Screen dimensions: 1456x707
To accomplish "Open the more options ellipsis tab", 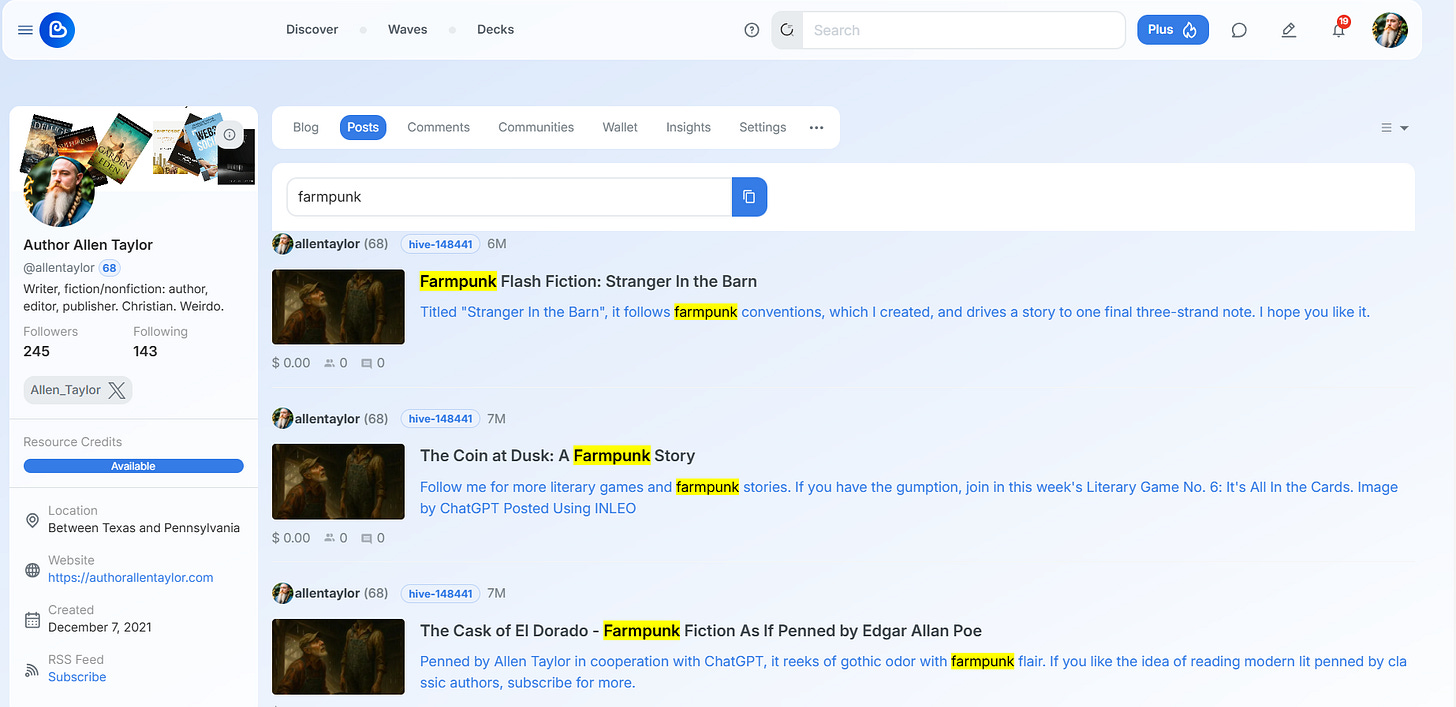I will pyautogui.click(x=816, y=127).
